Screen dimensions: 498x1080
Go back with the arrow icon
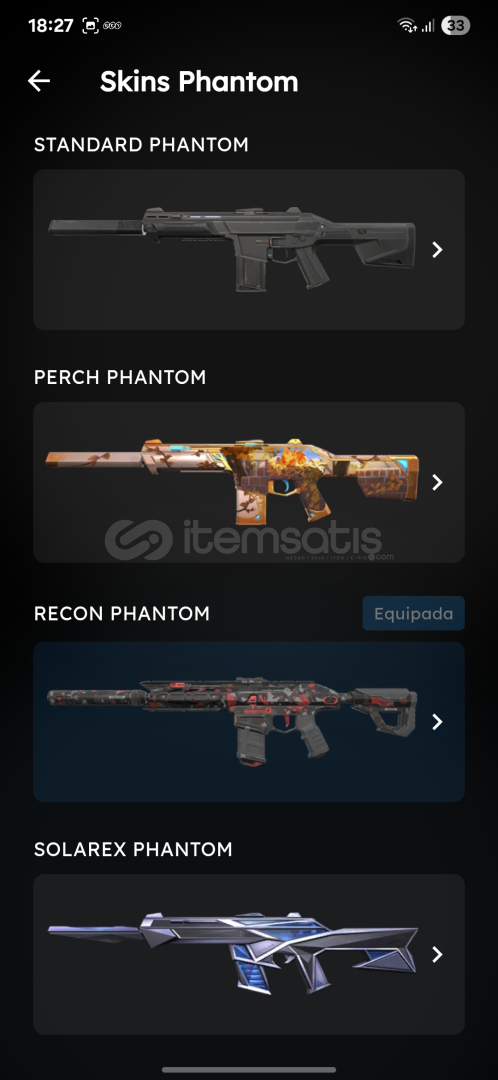coord(39,81)
